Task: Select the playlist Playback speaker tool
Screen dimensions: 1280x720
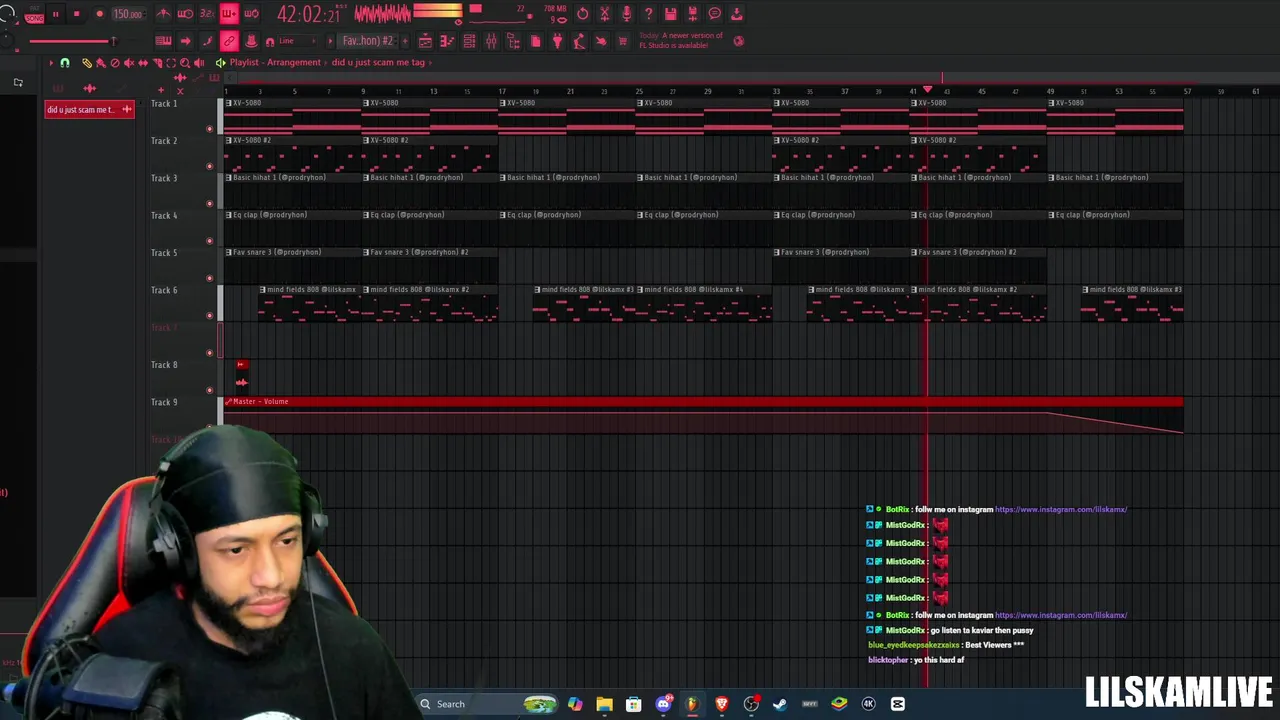Action: click(x=199, y=62)
